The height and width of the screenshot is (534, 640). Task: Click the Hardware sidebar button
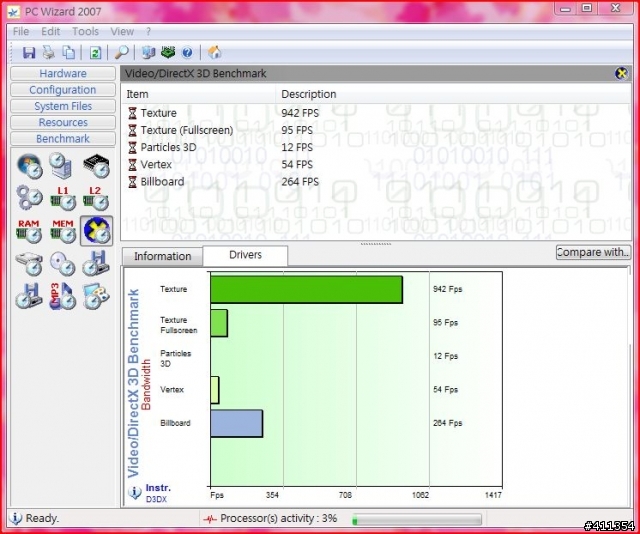click(x=63, y=73)
